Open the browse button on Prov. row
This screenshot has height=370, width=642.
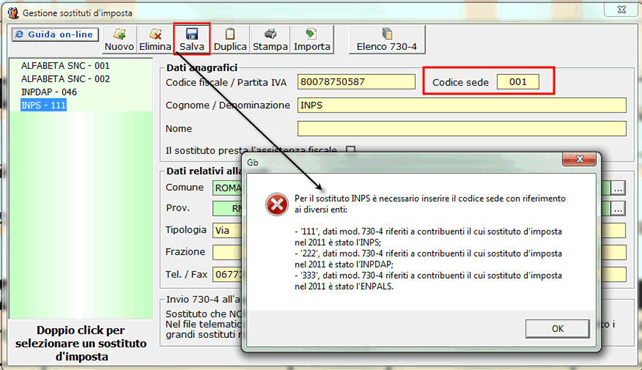(618, 208)
